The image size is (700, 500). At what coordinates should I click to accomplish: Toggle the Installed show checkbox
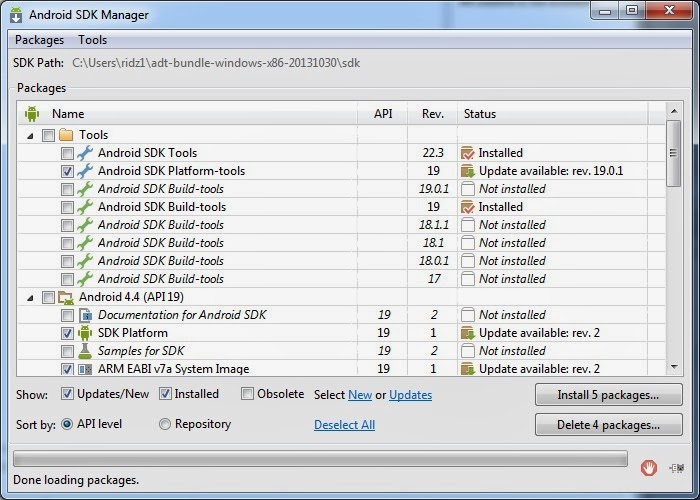coord(165,394)
